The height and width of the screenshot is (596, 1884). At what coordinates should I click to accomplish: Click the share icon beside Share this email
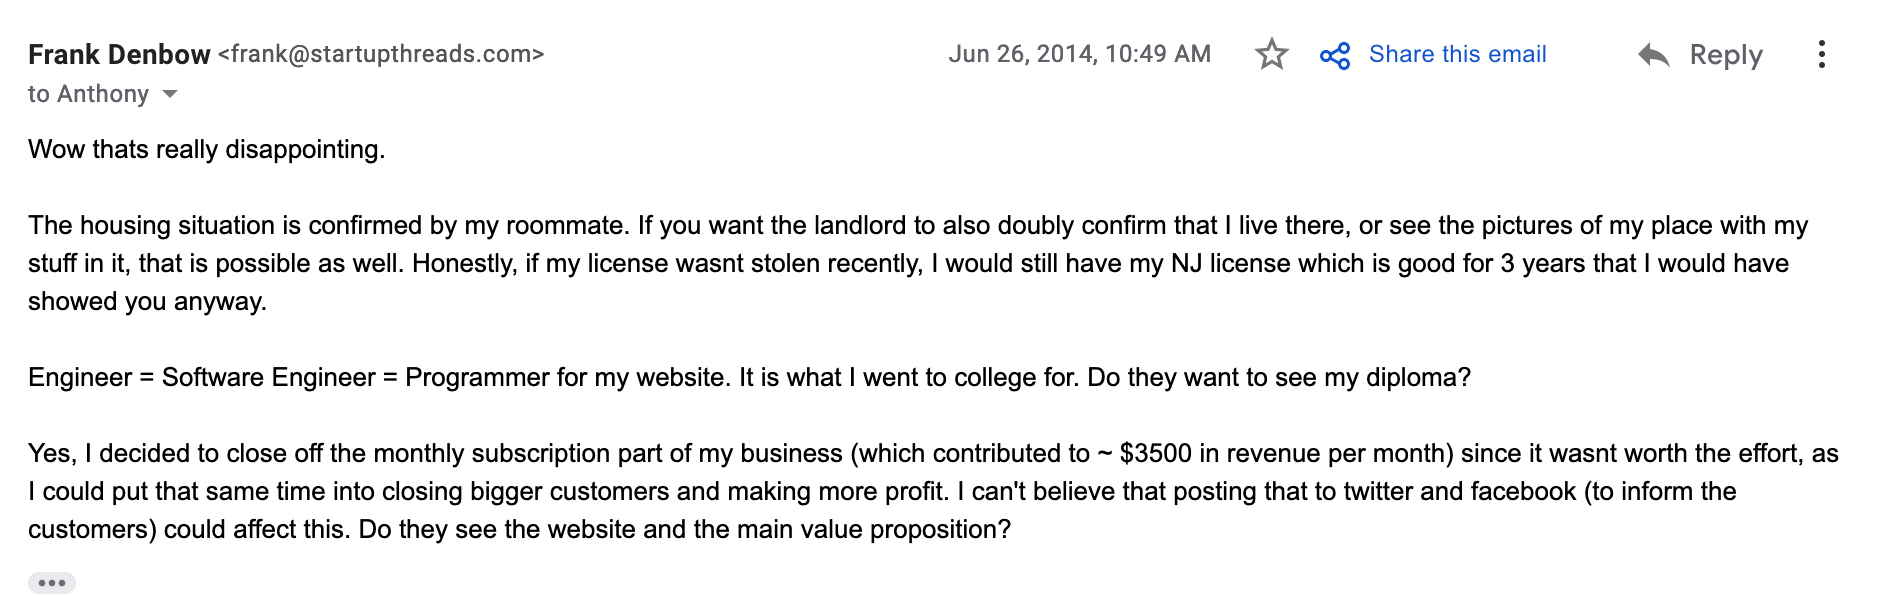1335,55
